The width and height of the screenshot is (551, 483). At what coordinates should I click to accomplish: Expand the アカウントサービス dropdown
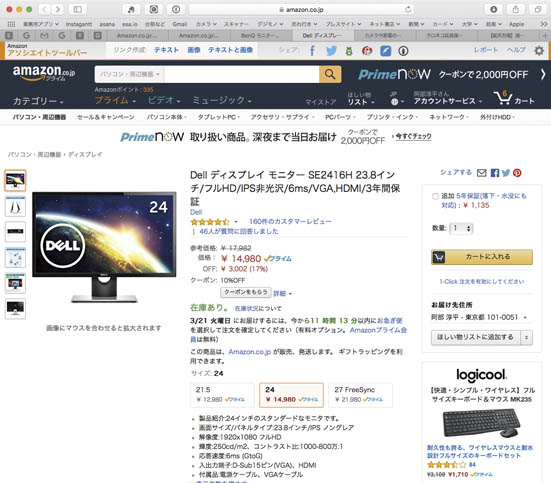447,101
